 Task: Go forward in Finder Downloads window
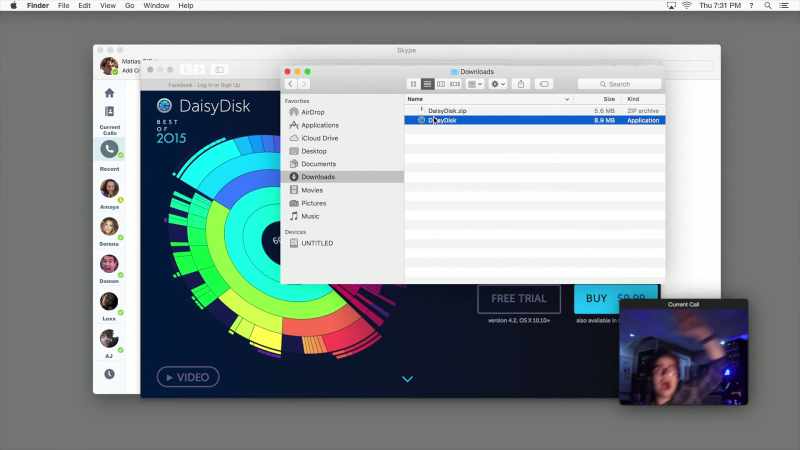[x=304, y=84]
